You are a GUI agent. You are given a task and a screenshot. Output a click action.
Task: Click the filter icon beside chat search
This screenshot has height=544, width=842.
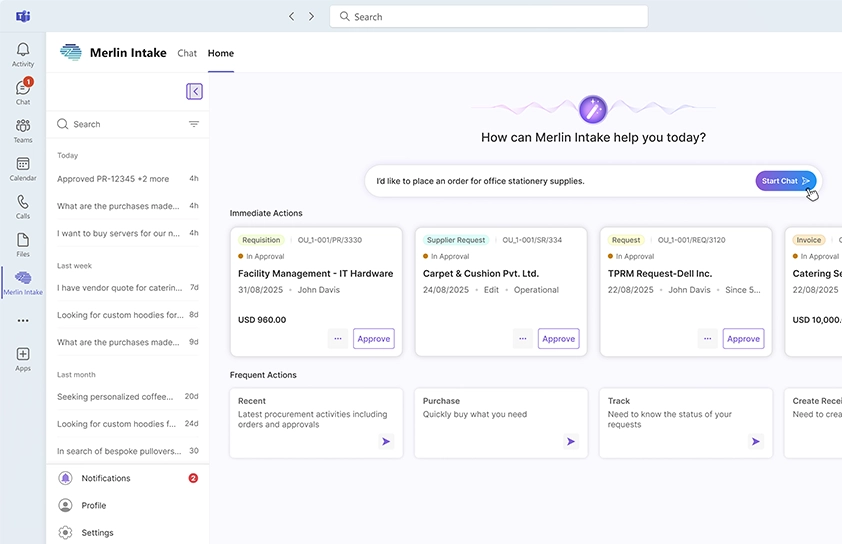[x=194, y=124]
